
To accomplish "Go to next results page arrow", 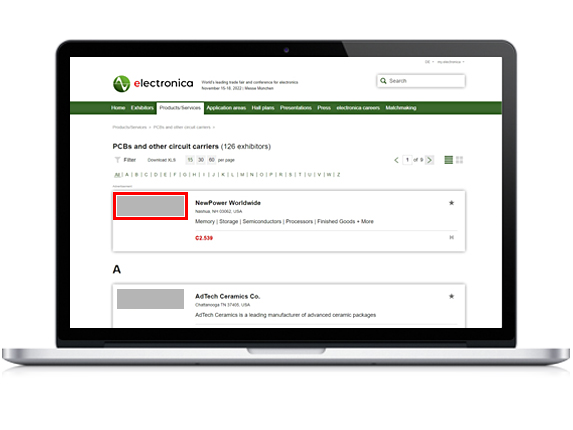I will [x=430, y=160].
